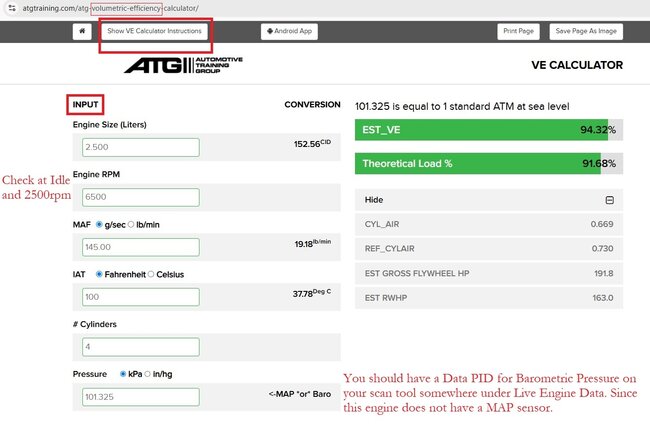Focus the MAF value input field
Viewport: 650px width, 431px height.
(141, 247)
